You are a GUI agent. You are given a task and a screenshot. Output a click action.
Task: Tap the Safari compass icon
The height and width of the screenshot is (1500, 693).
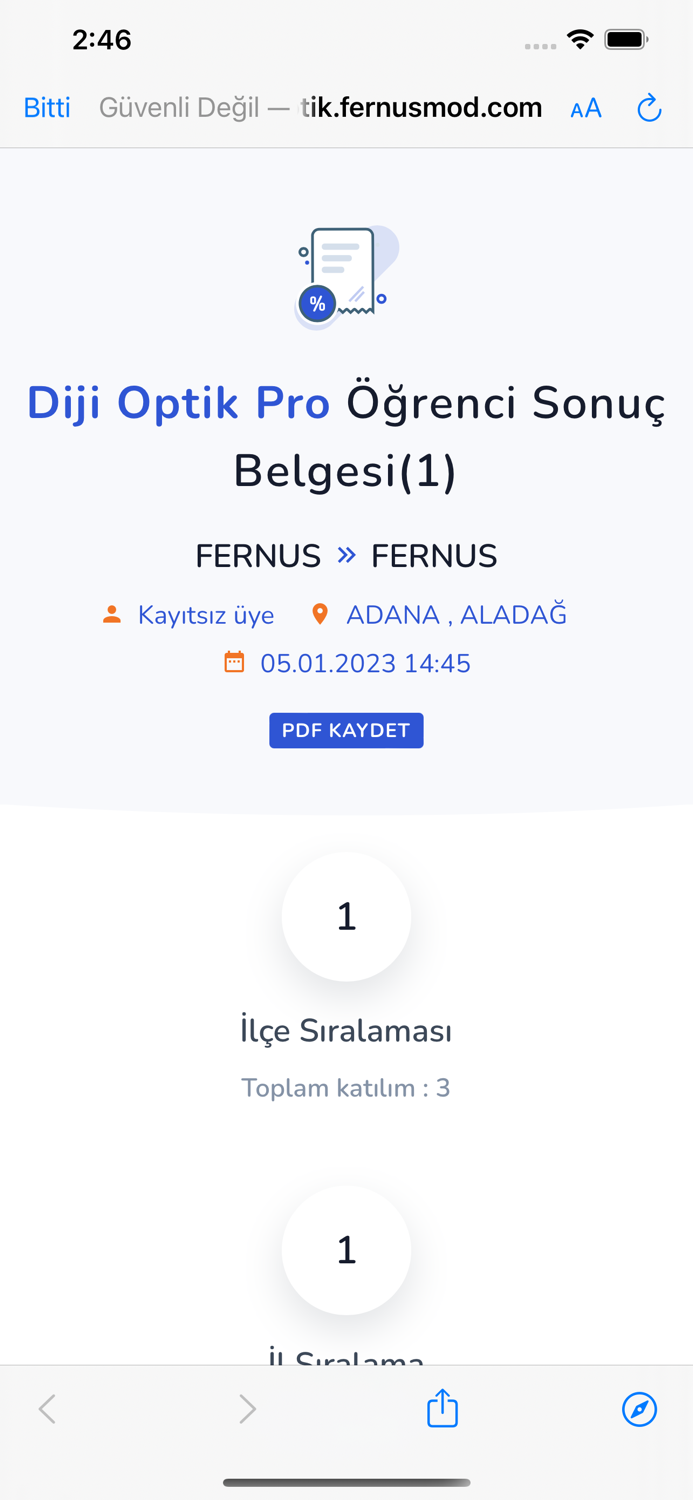(x=639, y=1409)
